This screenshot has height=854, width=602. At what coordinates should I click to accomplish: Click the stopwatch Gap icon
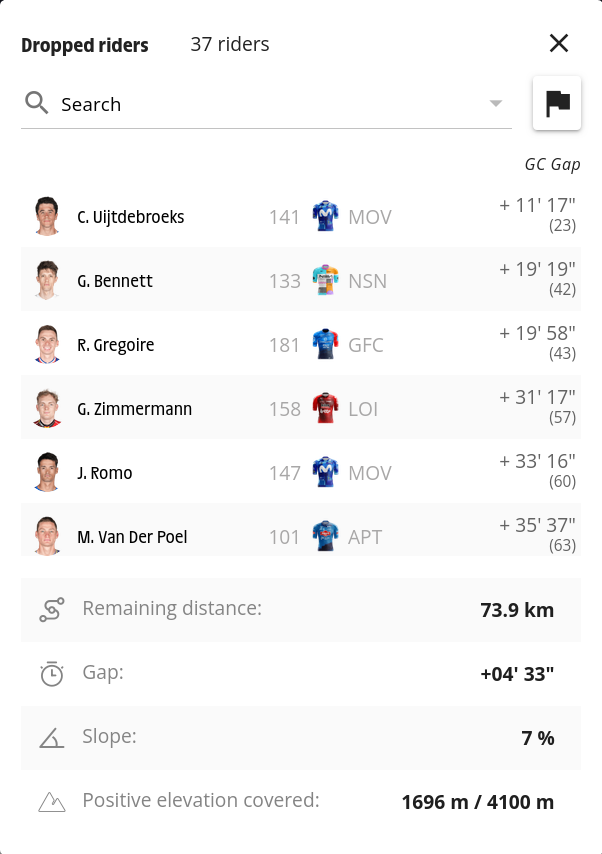click(52, 674)
